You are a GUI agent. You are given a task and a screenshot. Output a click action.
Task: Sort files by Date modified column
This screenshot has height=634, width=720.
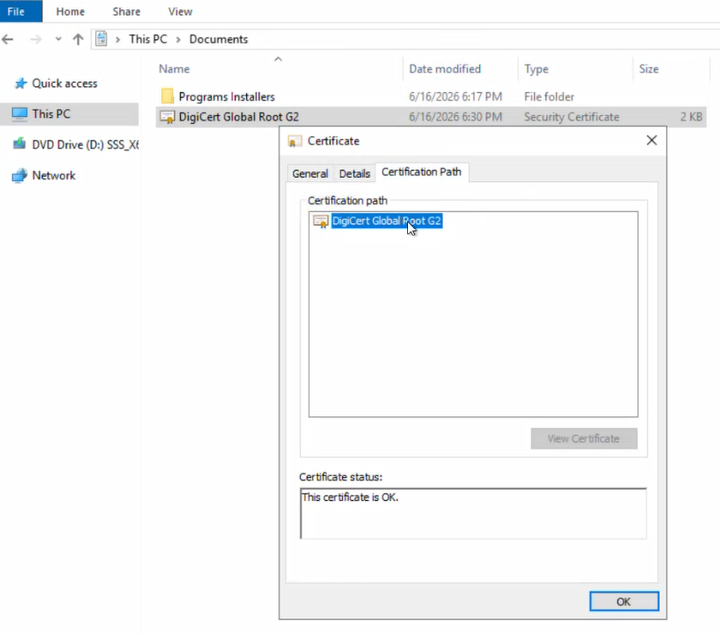tap(445, 69)
